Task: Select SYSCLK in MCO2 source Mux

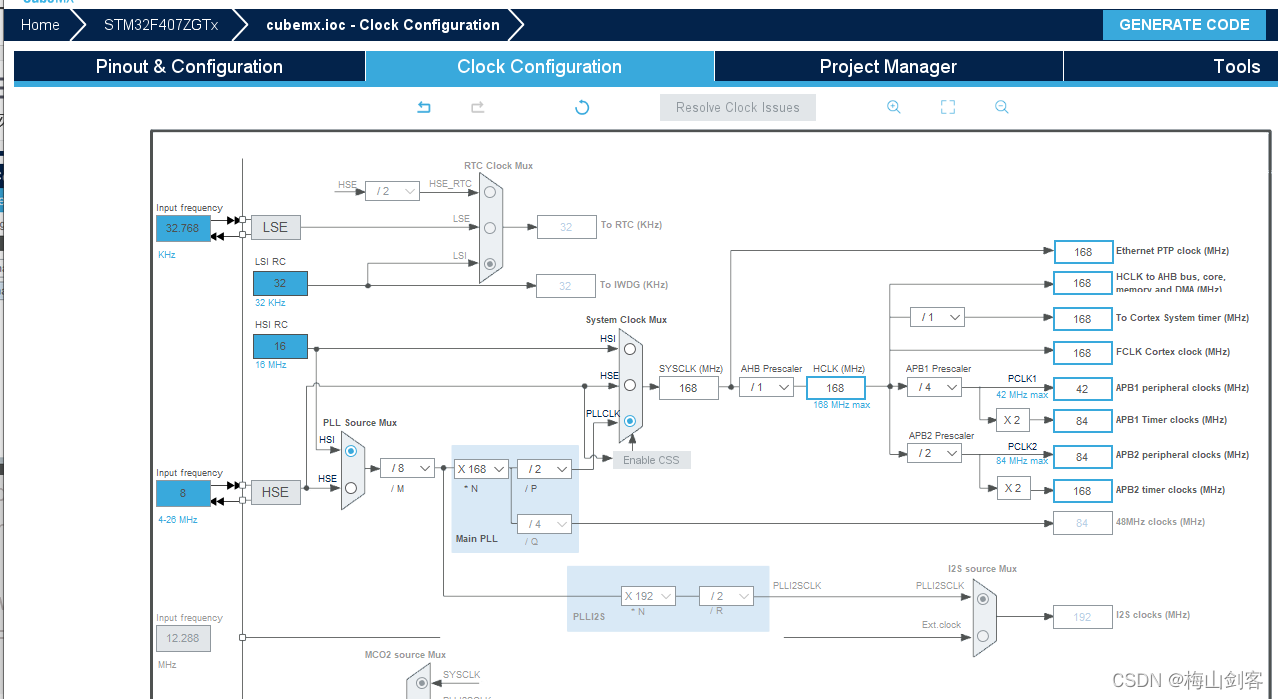Action: (x=421, y=684)
